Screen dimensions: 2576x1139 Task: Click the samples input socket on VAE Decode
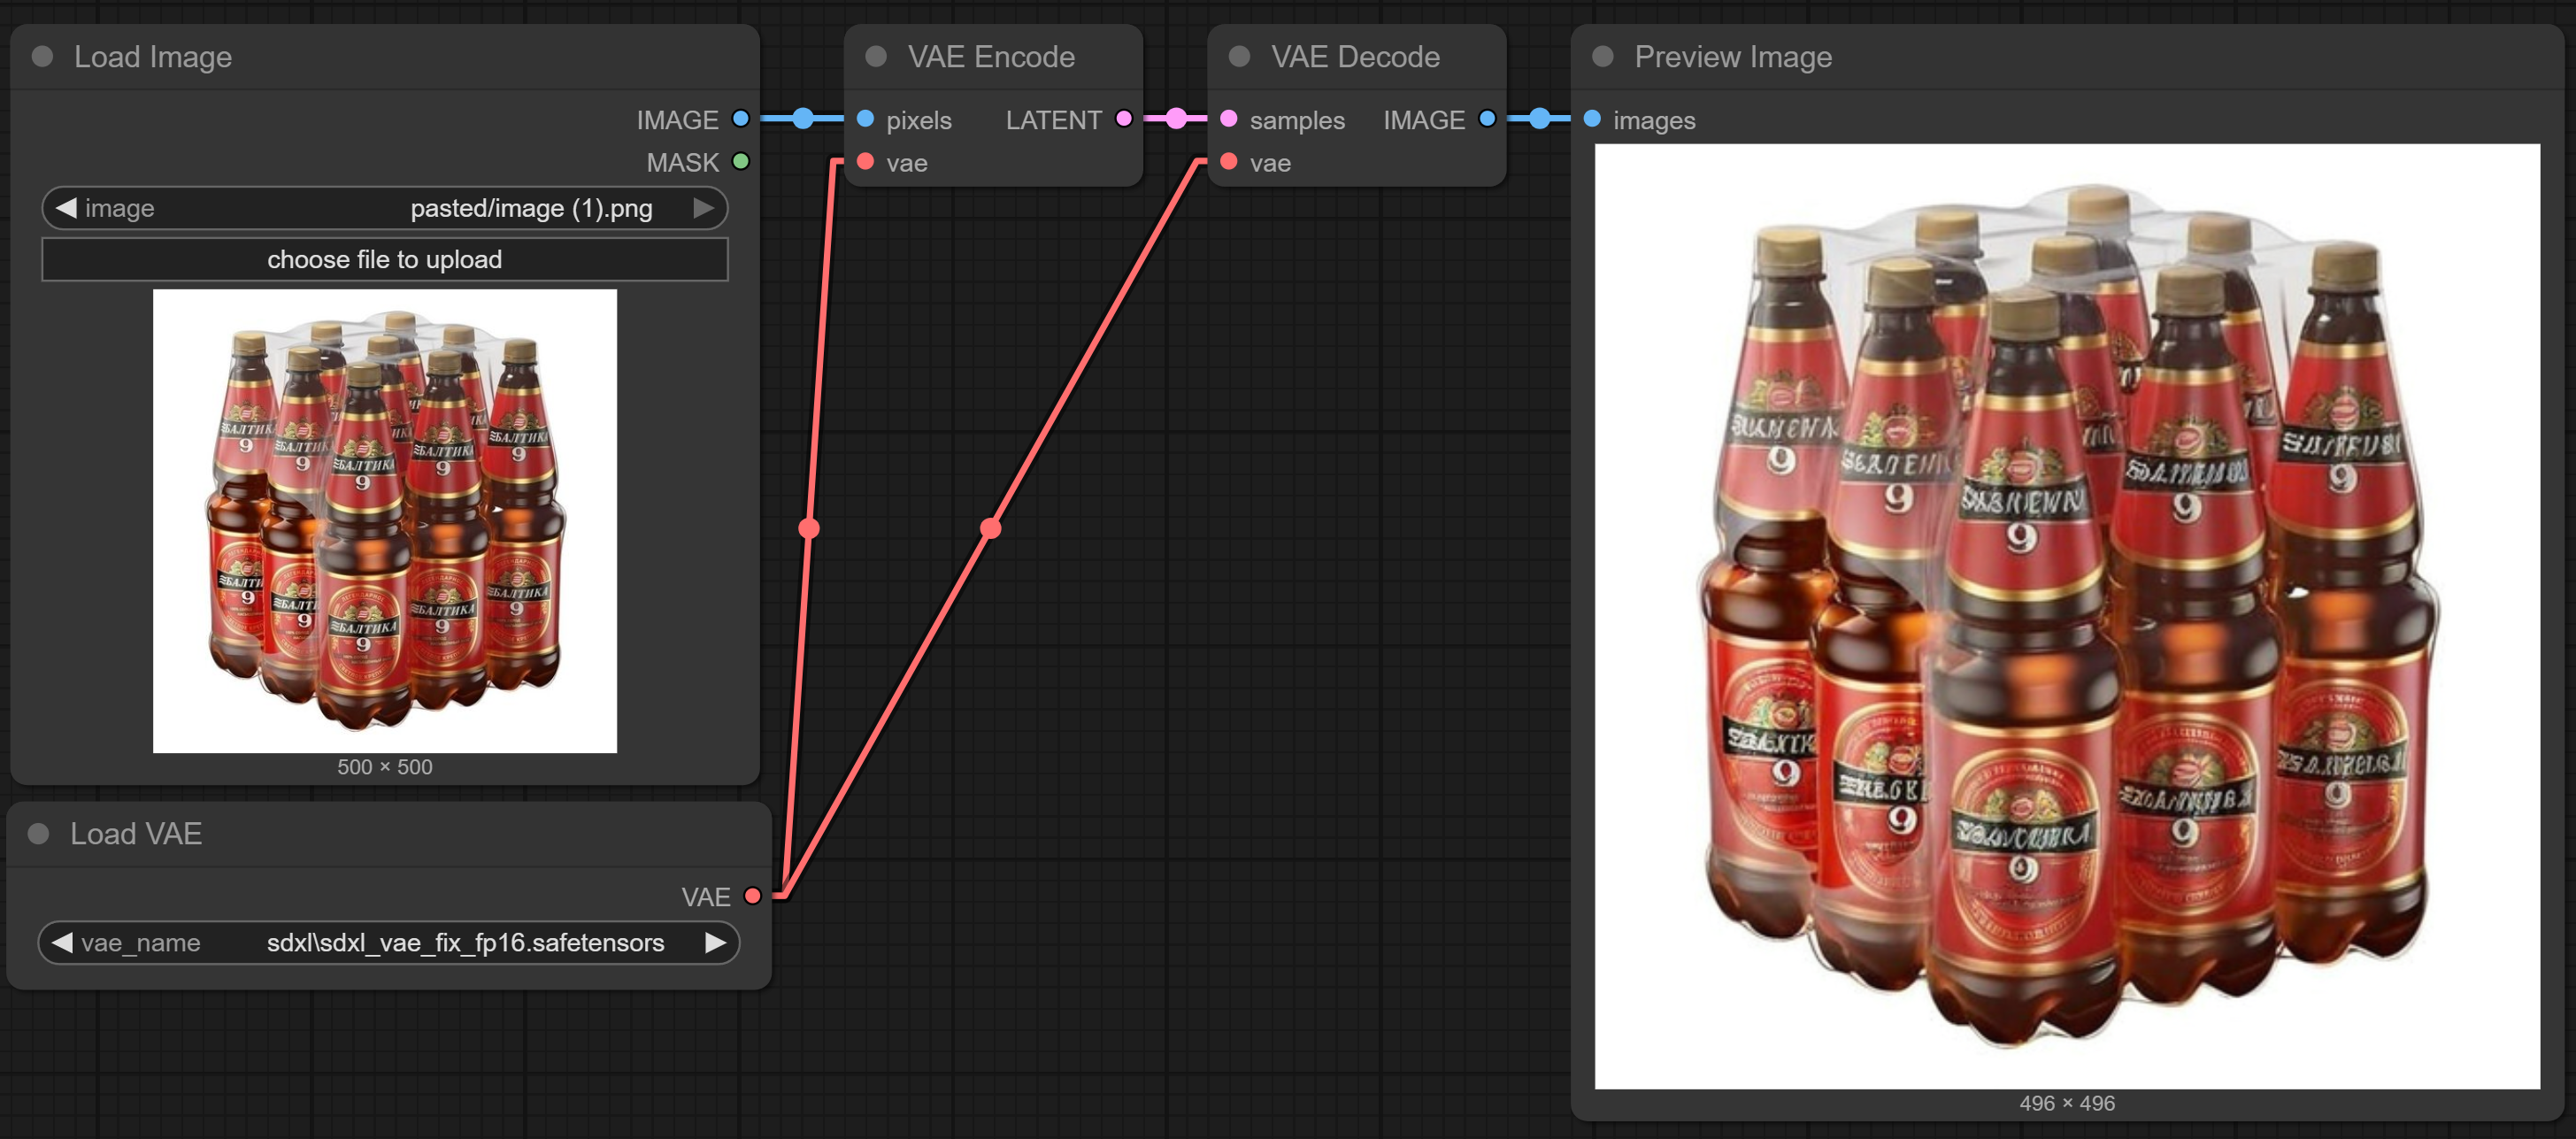[1229, 119]
